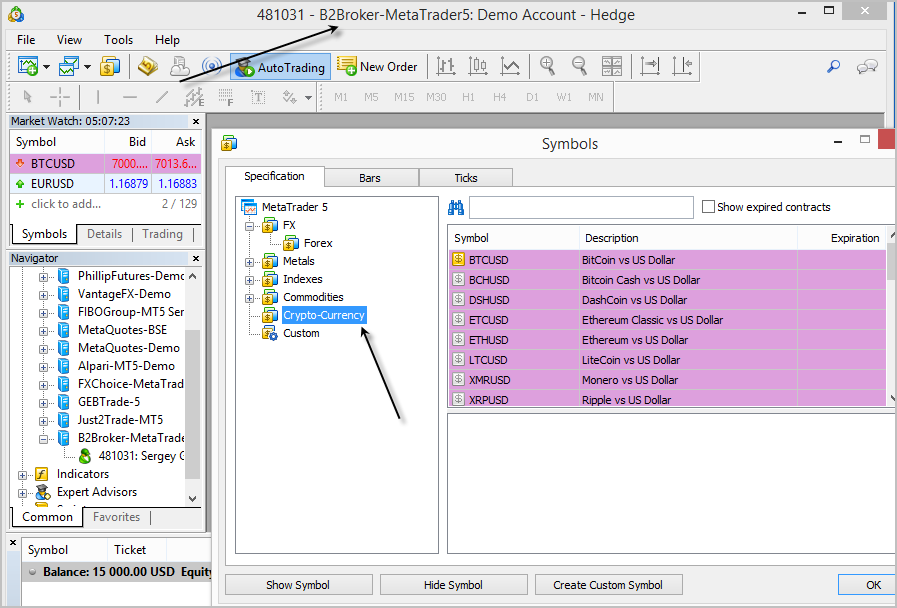
Task: Click the search magnifier icon at top right
Action: click(x=834, y=67)
